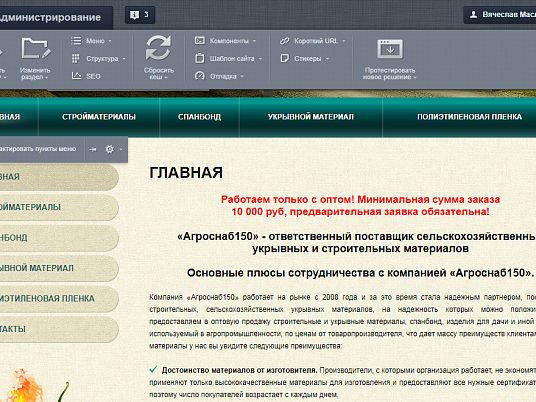This screenshot has height=402, width=536.
Task: Expand the Отладка dropdown arrow
Action: 242,76
